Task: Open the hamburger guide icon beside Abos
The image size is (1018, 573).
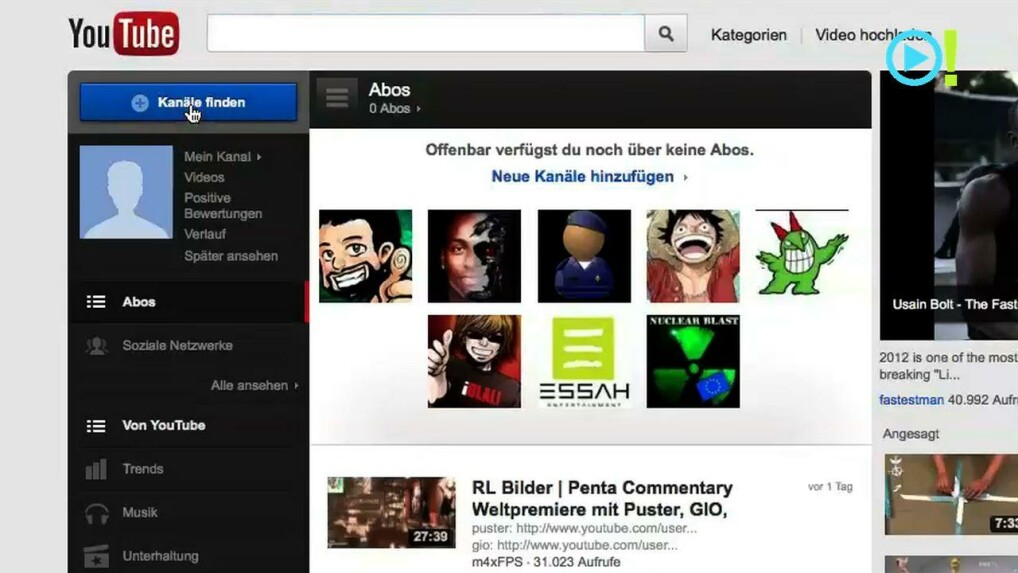Action: point(337,97)
